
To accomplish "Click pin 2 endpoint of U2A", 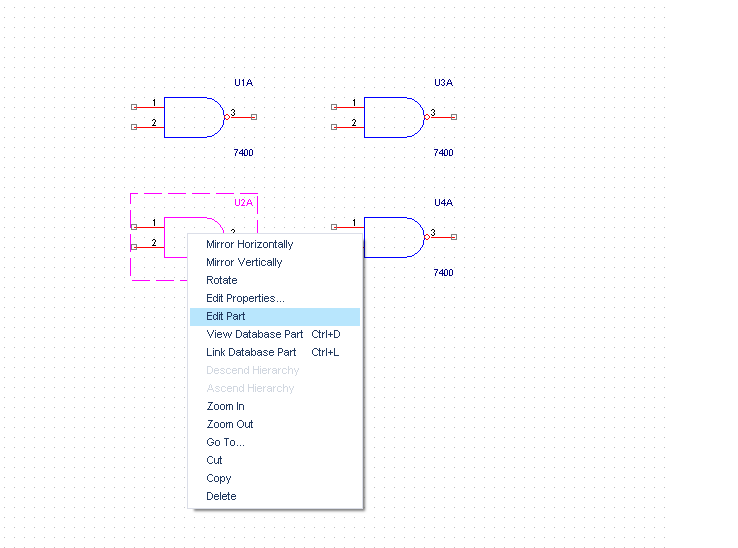I will click(x=134, y=247).
